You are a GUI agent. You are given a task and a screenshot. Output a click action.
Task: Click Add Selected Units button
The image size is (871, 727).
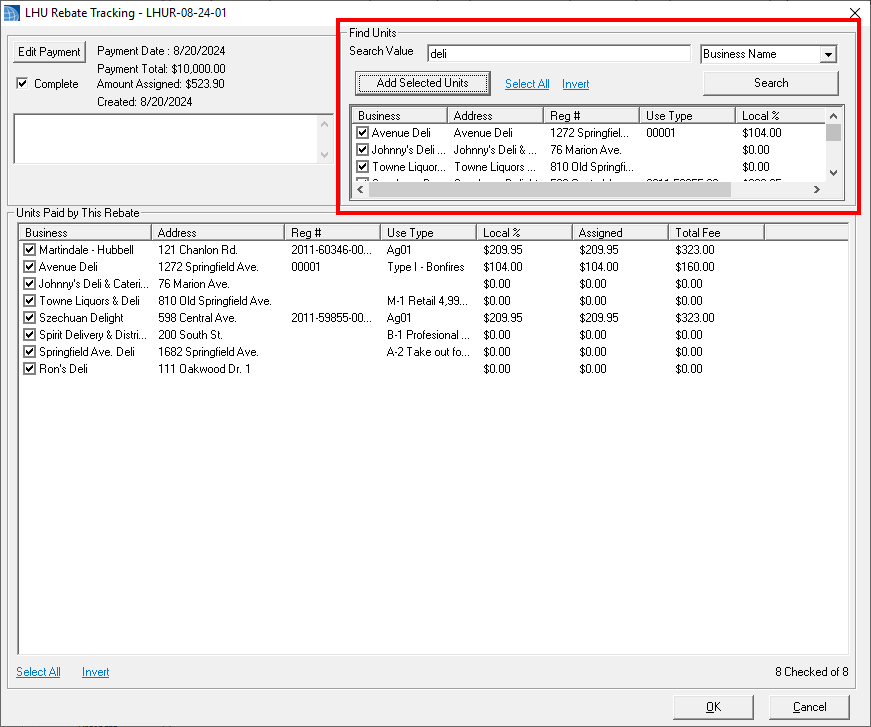[422, 83]
